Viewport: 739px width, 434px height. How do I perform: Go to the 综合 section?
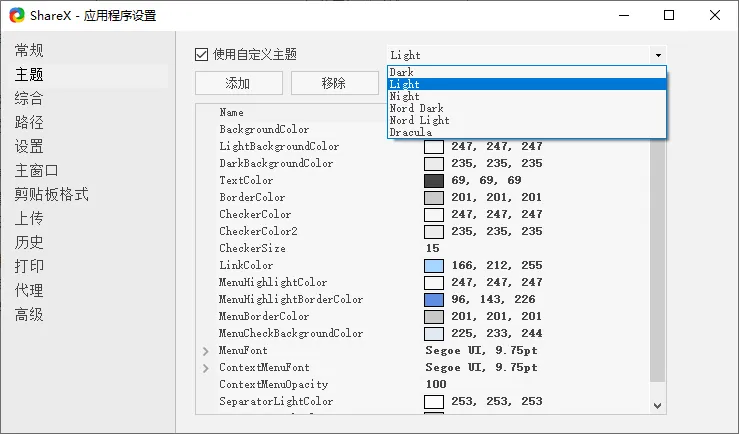tap(29, 98)
